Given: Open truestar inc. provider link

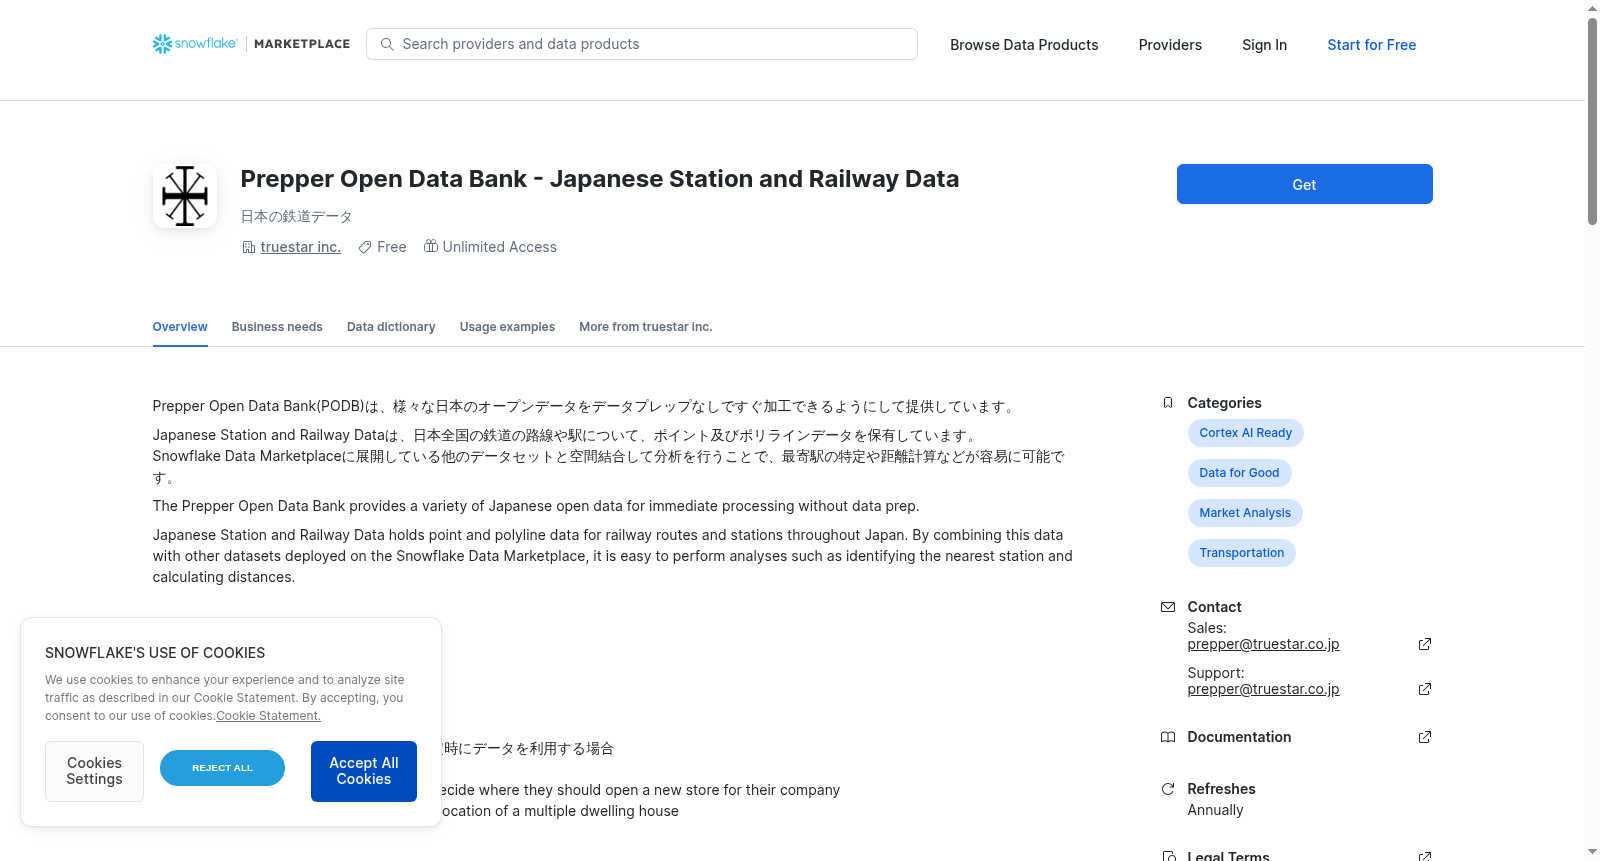Looking at the screenshot, I should [x=300, y=247].
